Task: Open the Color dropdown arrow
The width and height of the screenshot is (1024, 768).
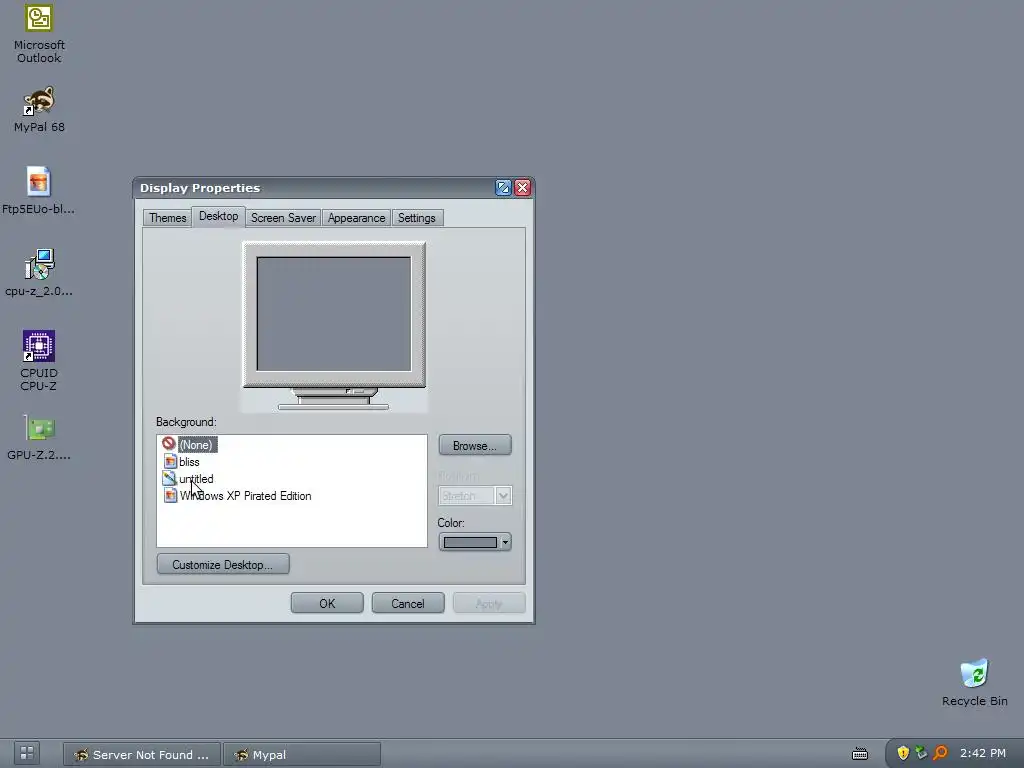Action: click(505, 543)
